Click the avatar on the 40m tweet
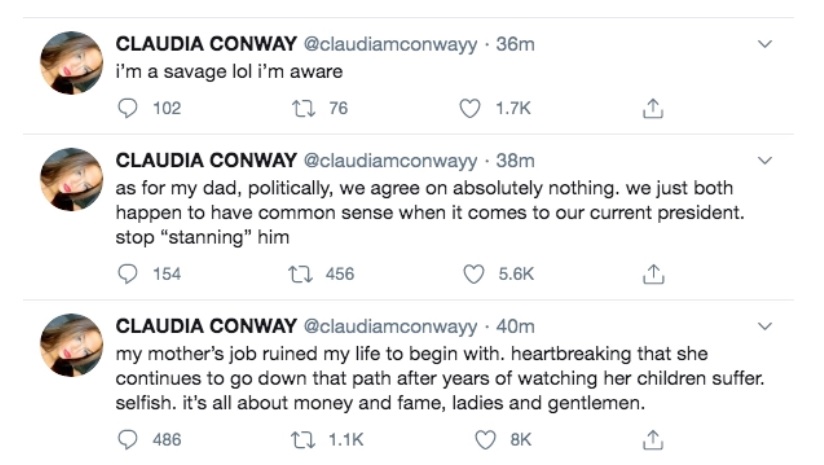The image size is (824, 465). (71, 344)
